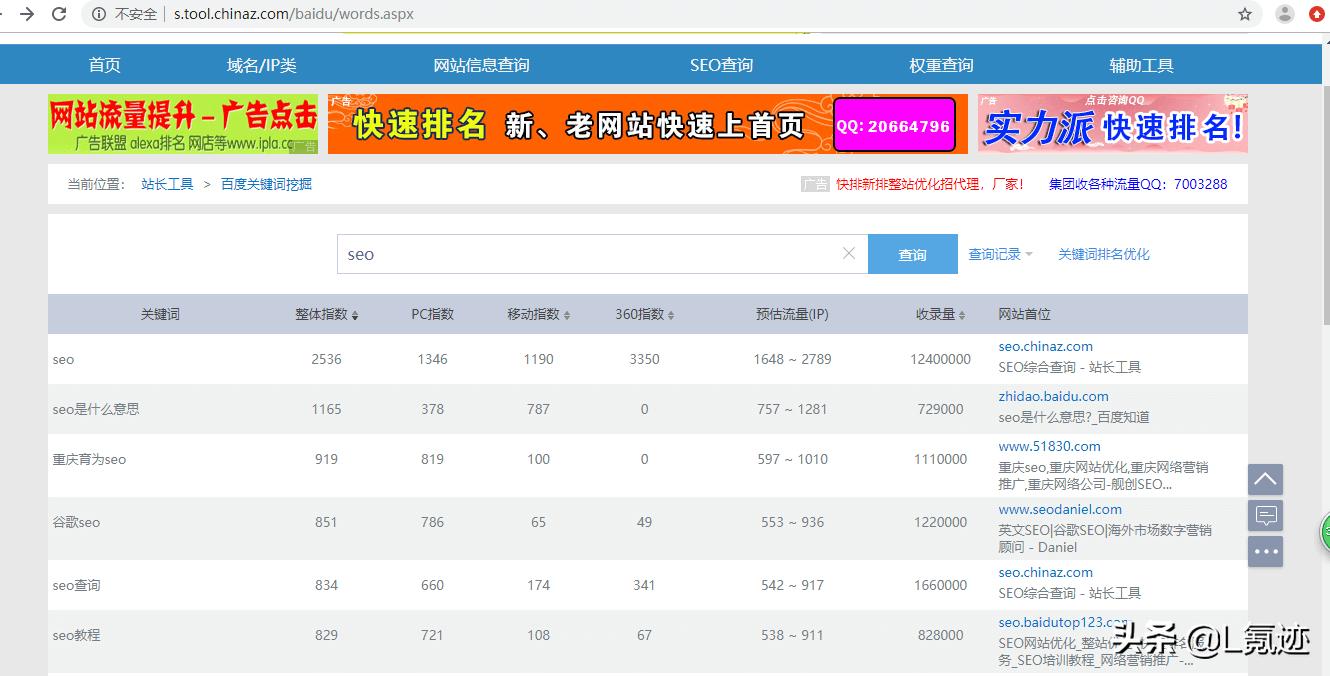This screenshot has width=1330, height=676.
Task: Clear the search box using the X icon
Action: pyautogui.click(x=849, y=253)
